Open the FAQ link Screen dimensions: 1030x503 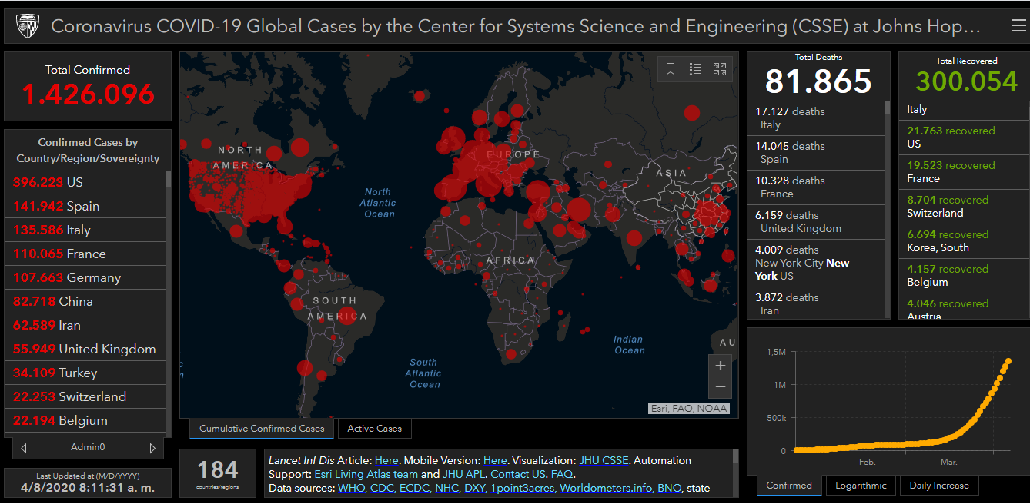[562, 473]
